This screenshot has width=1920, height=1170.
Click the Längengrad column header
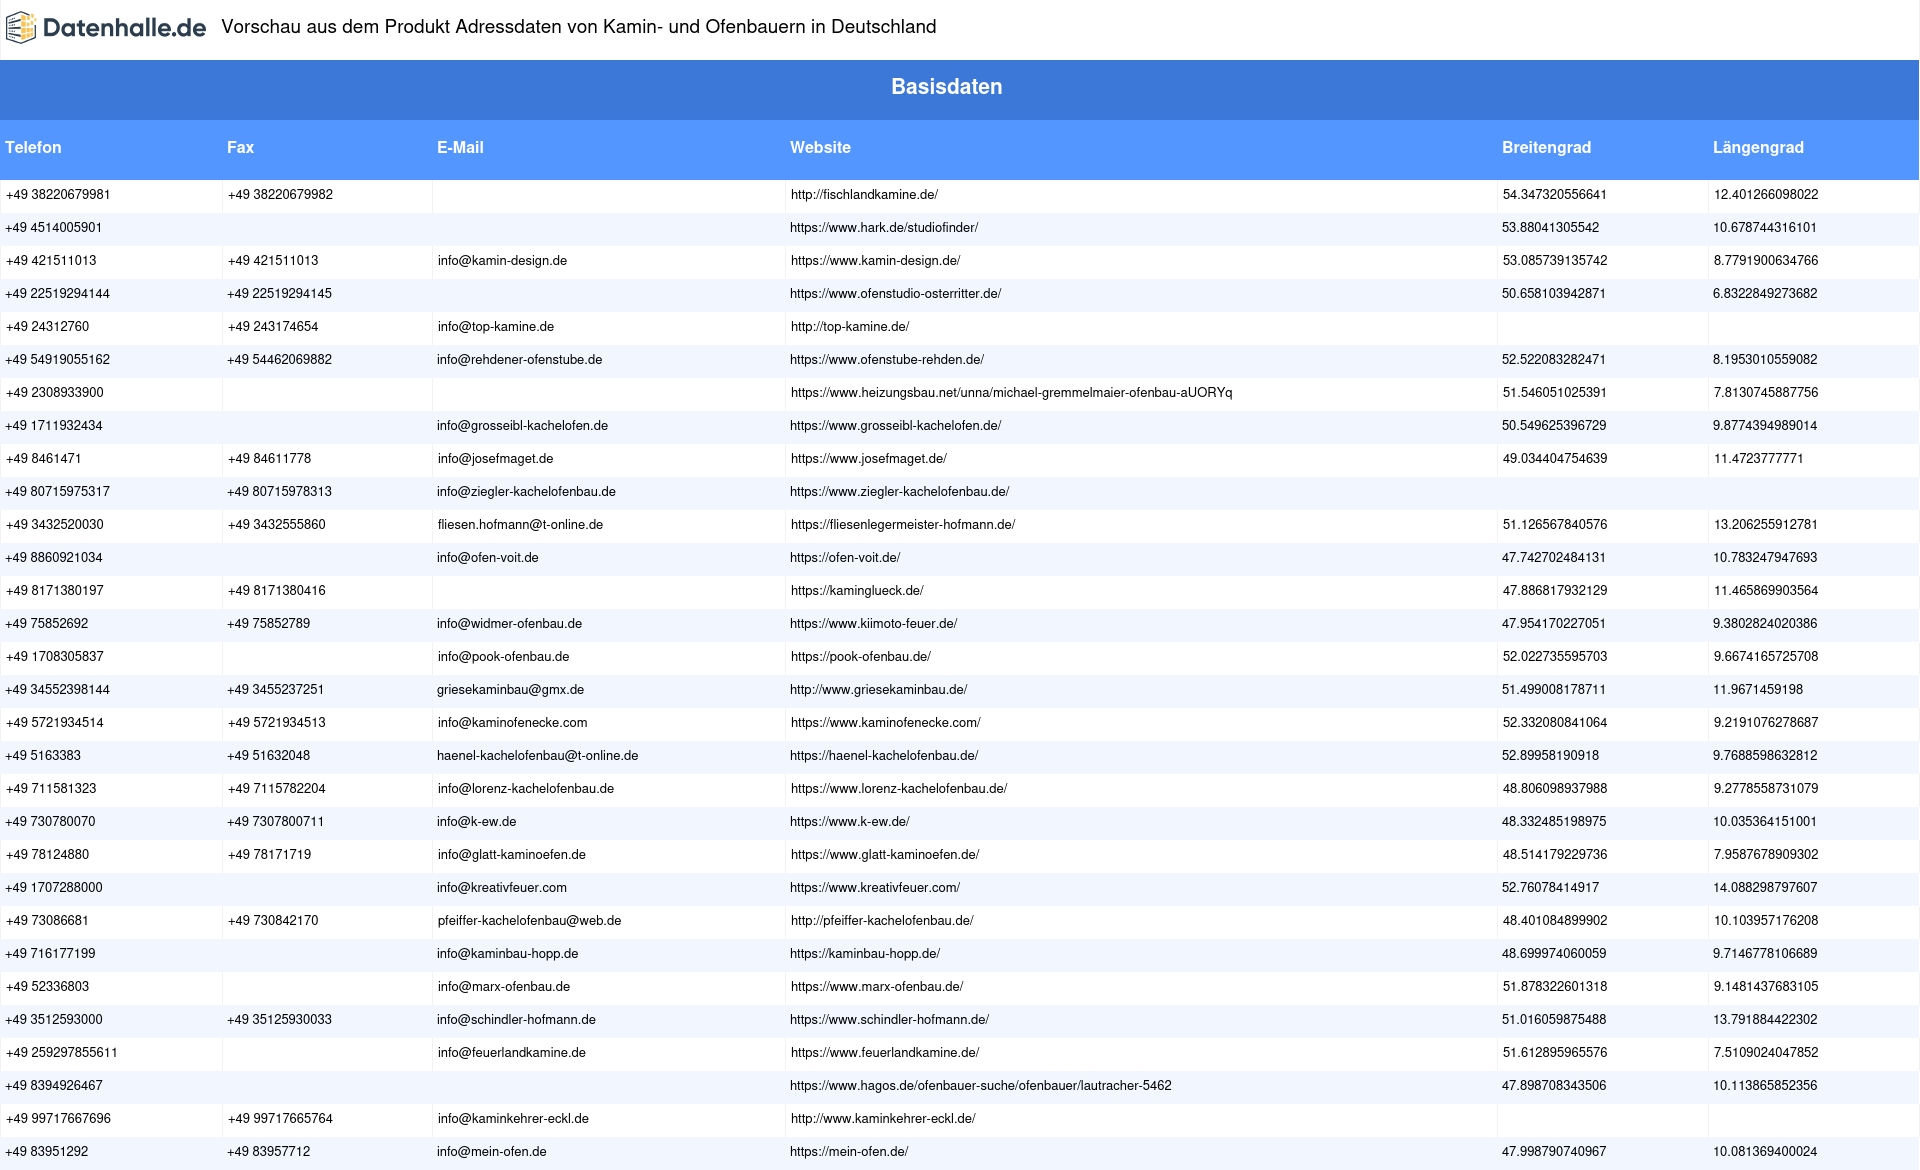click(x=1758, y=148)
